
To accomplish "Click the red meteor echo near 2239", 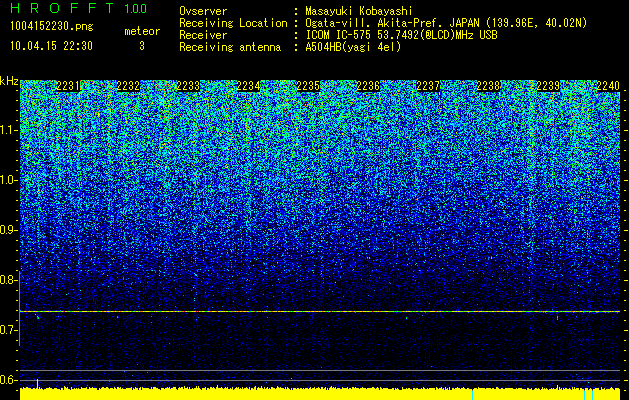I will point(557,318).
